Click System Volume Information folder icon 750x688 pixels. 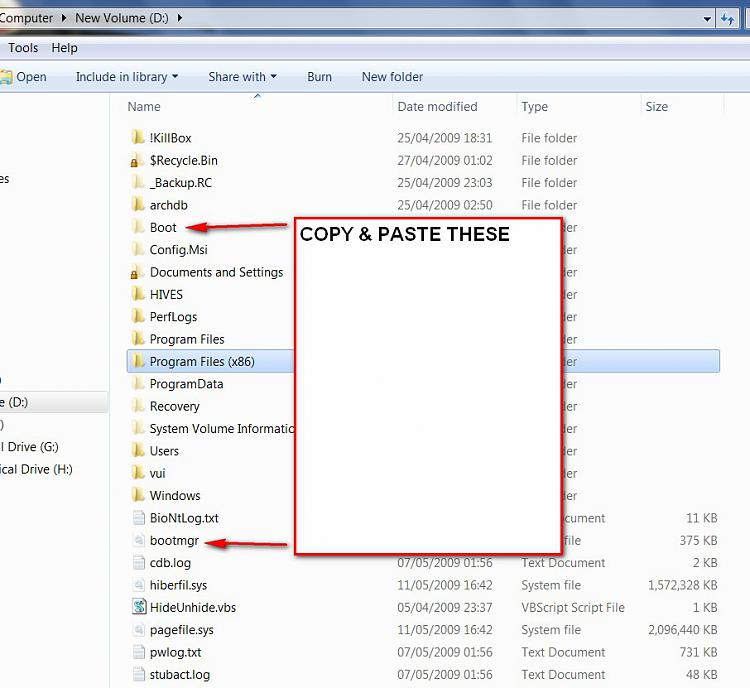coord(138,429)
